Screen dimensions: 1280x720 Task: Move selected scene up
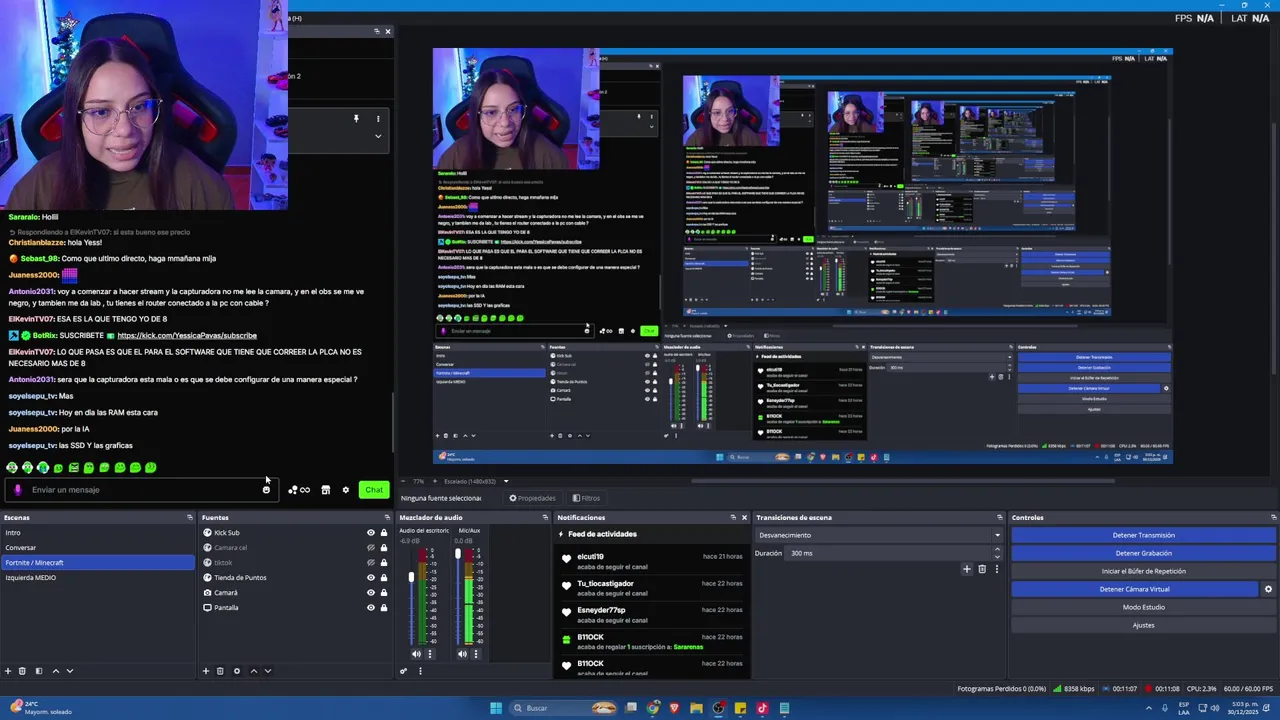tap(55, 671)
